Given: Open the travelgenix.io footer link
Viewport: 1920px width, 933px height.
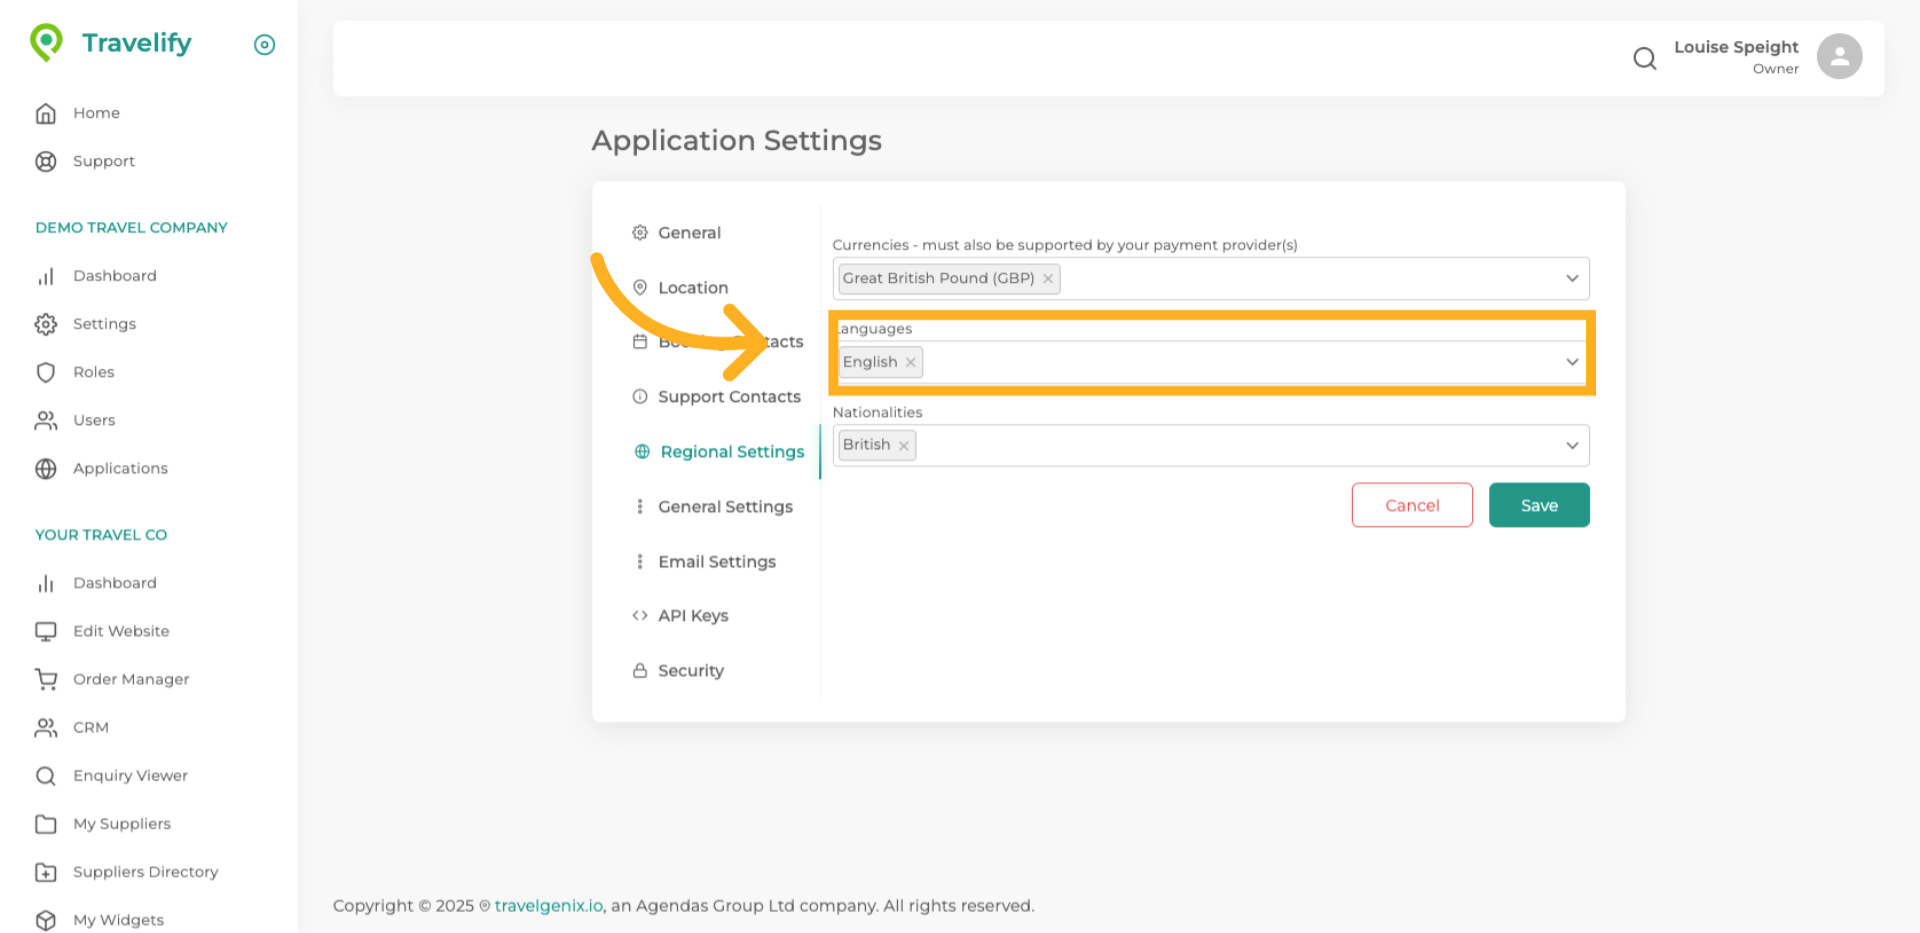Looking at the screenshot, I should 548,906.
